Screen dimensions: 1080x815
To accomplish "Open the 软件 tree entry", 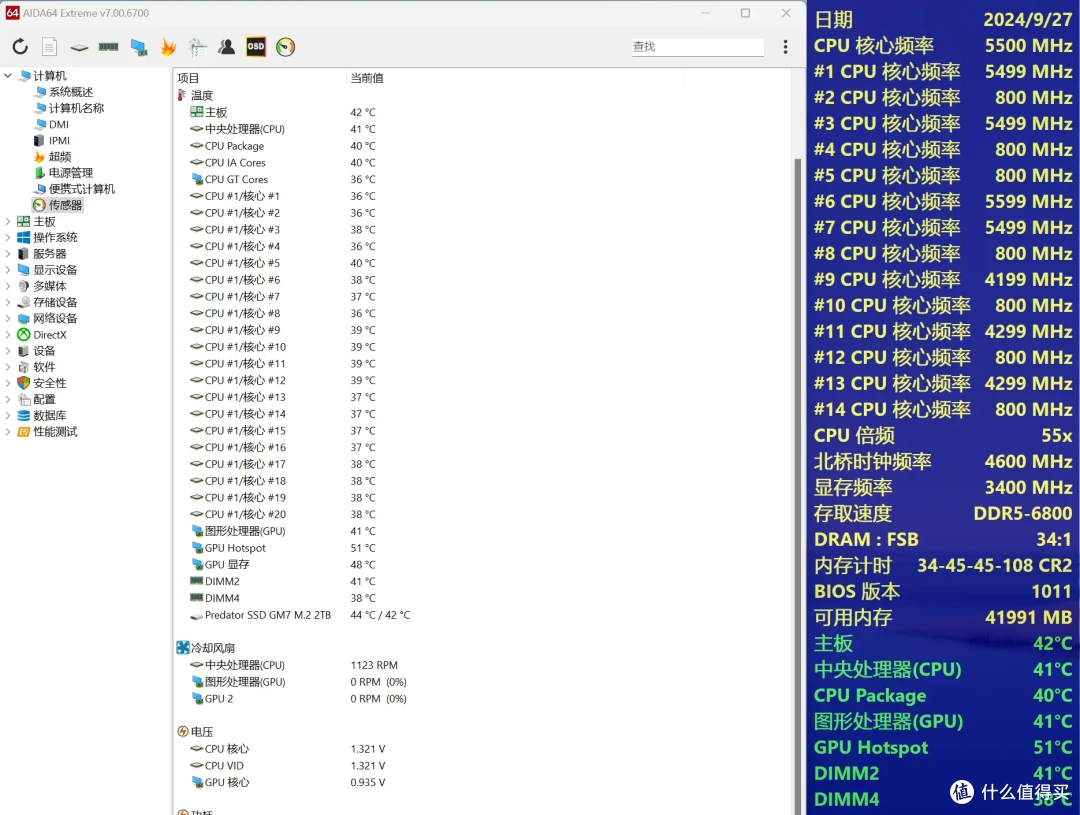I will click(37, 367).
